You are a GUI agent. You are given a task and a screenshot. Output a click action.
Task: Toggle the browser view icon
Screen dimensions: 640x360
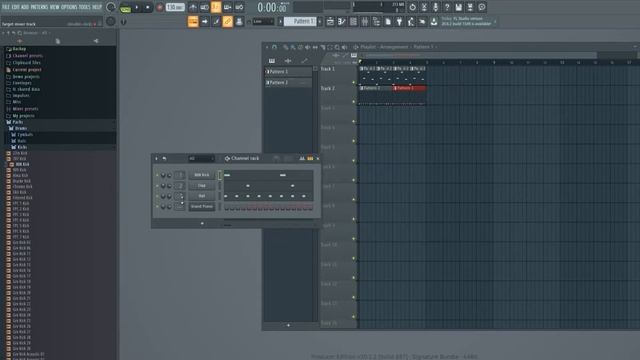376,22
